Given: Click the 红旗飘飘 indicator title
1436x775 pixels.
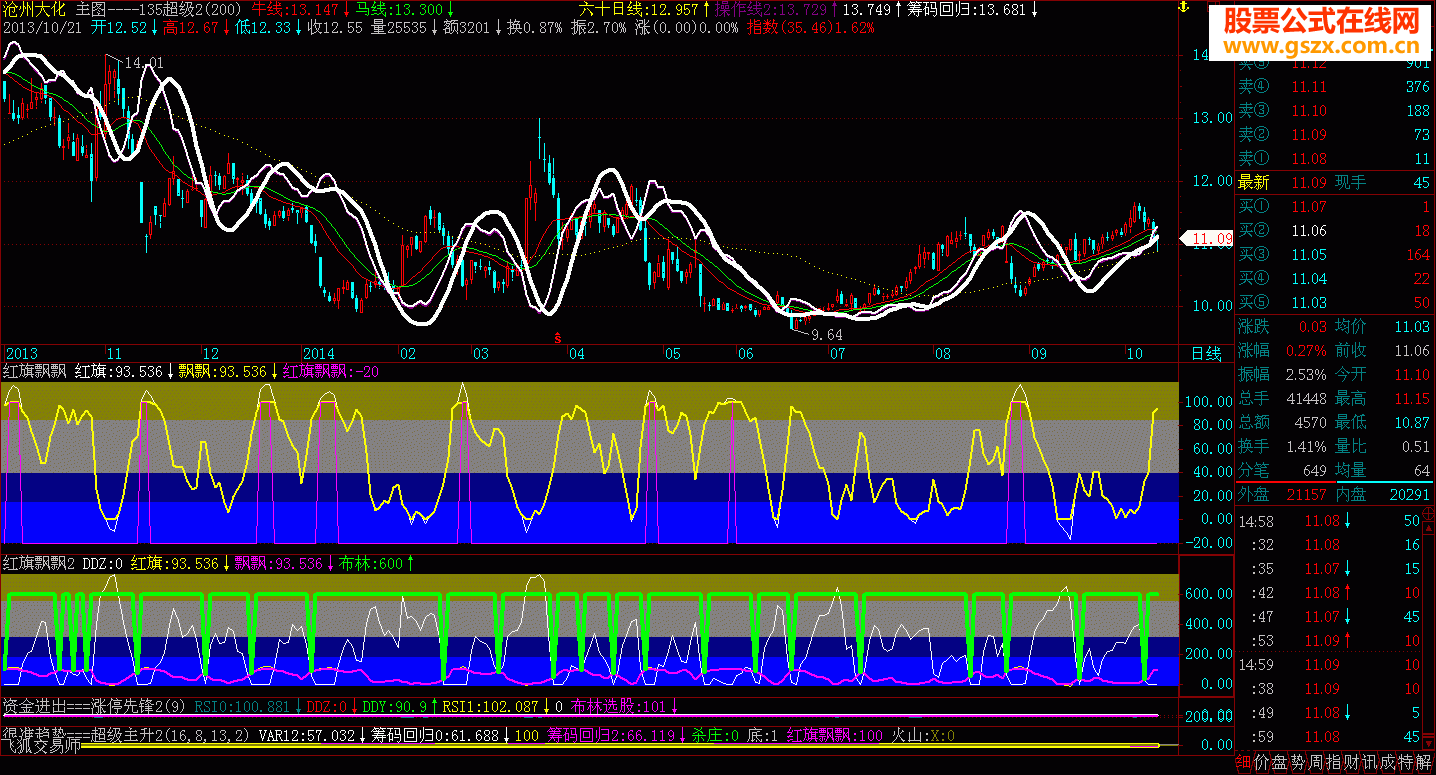Looking at the screenshot, I should pyautogui.click(x=35, y=371).
